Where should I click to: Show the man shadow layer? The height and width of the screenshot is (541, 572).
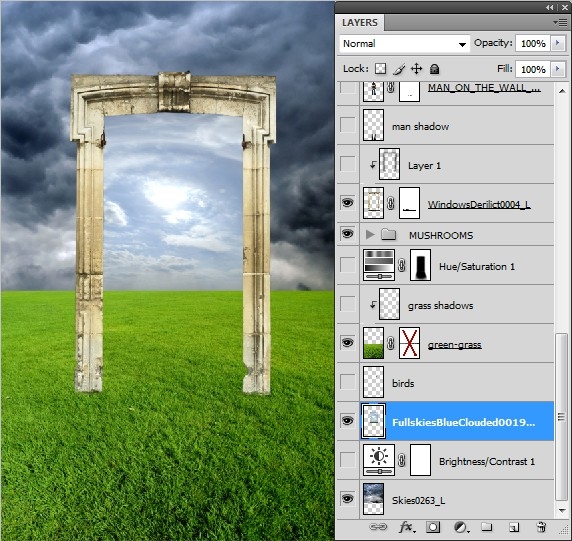[348, 125]
